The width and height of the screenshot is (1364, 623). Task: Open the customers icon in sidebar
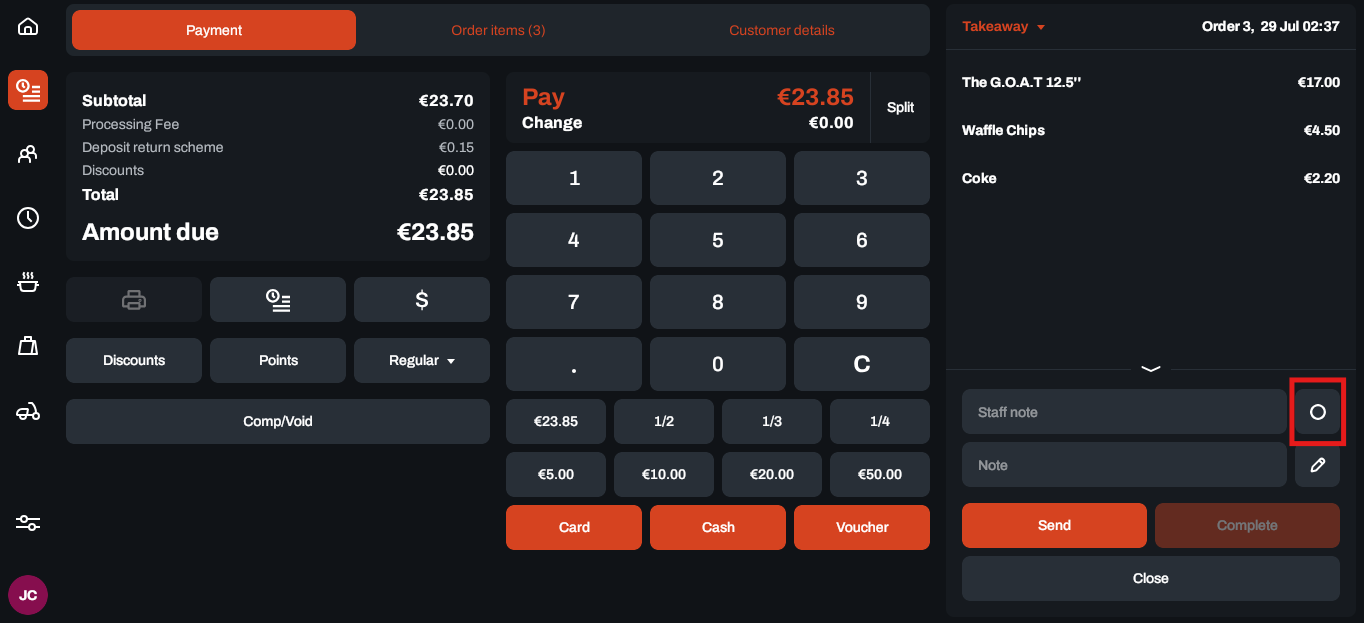coord(28,154)
